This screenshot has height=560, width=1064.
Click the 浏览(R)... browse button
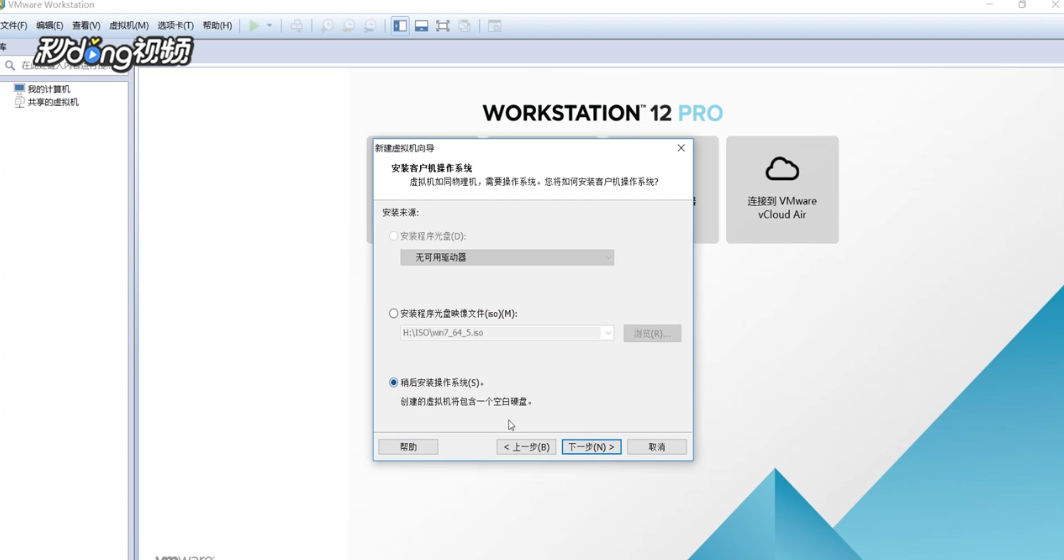click(x=652, y=333)
